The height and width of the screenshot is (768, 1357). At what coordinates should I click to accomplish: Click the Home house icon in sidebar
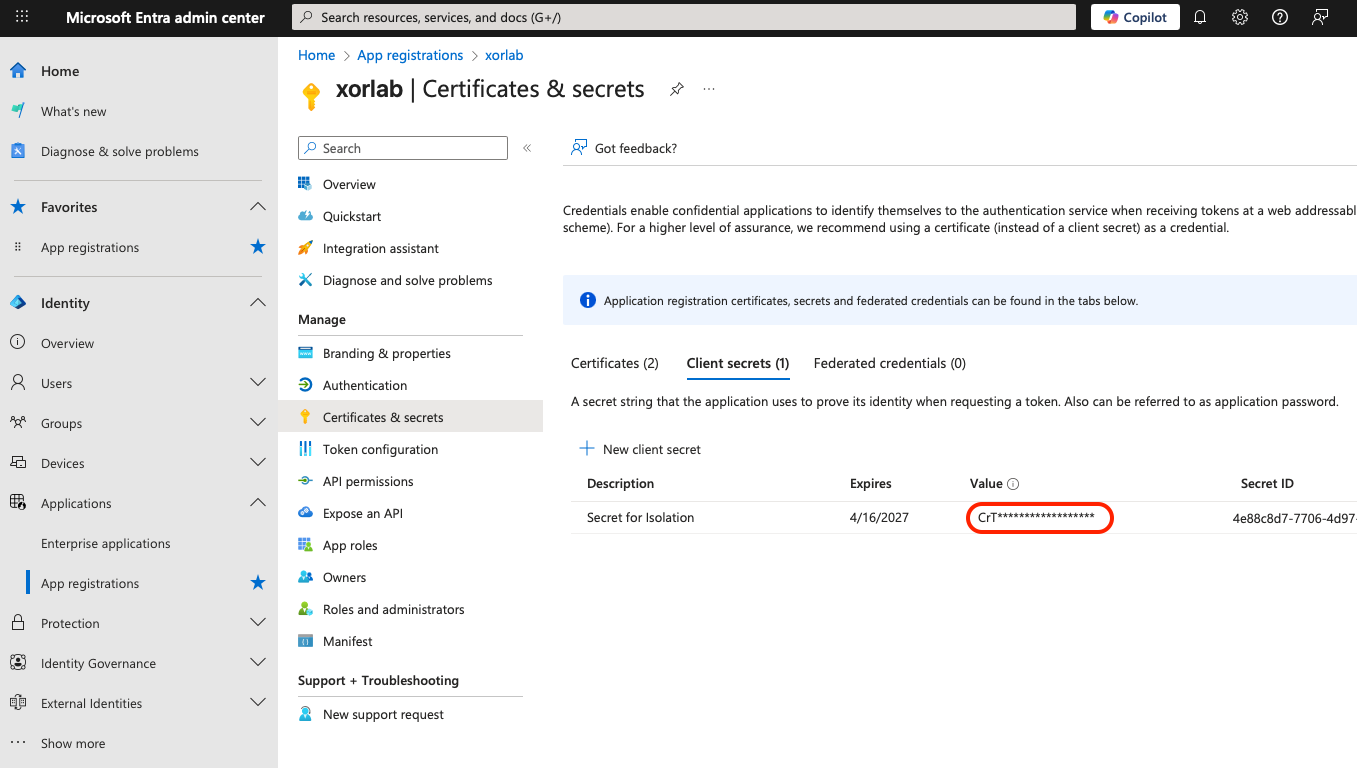point(18,71)
